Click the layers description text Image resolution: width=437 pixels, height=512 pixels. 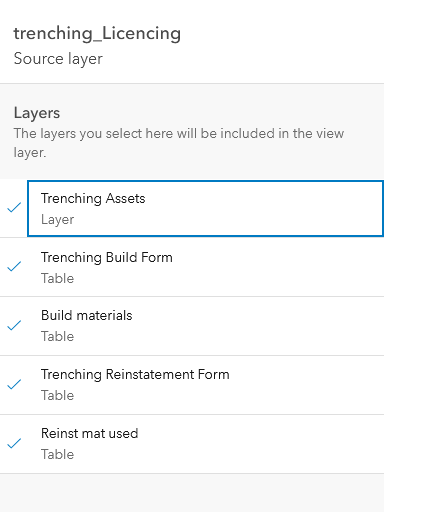click(x=179, y=143)
